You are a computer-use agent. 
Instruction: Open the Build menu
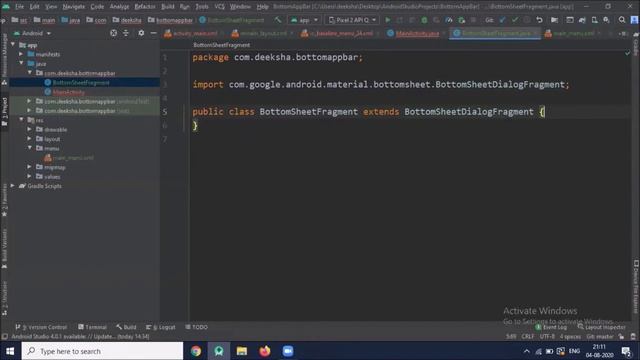(x=168, y=7)
